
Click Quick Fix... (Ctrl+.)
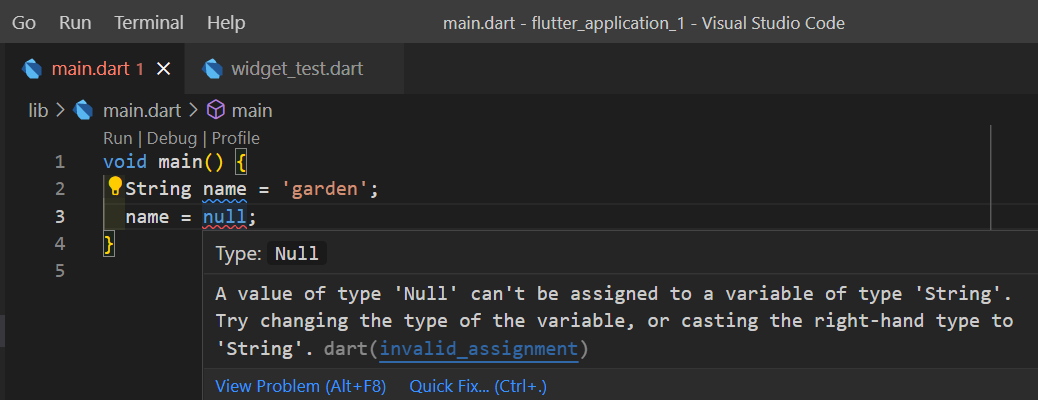pos(478,386)
